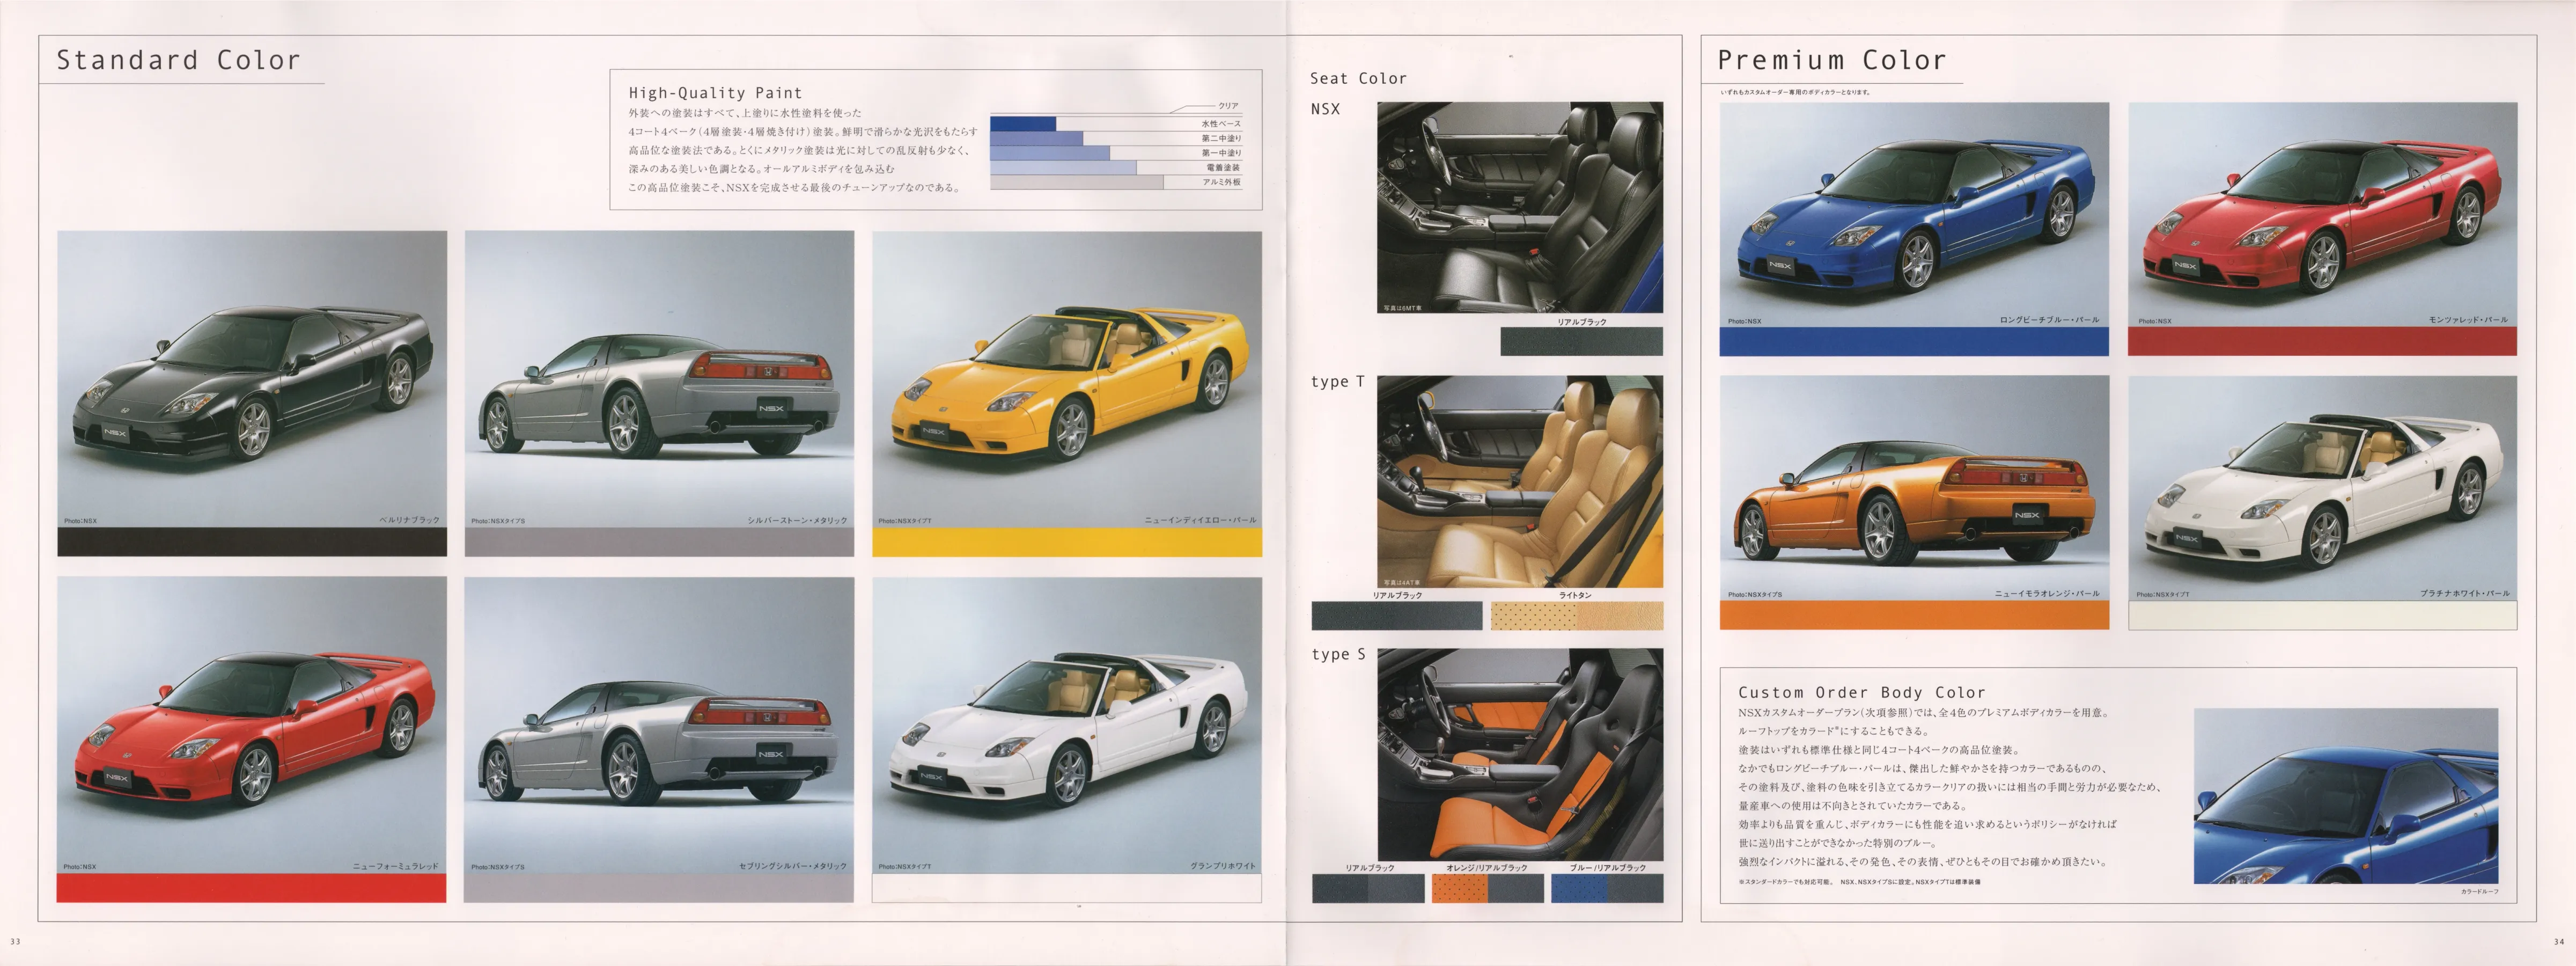Click page number 33
This screenshot has width=2576, height=966.
coord(15,941)
